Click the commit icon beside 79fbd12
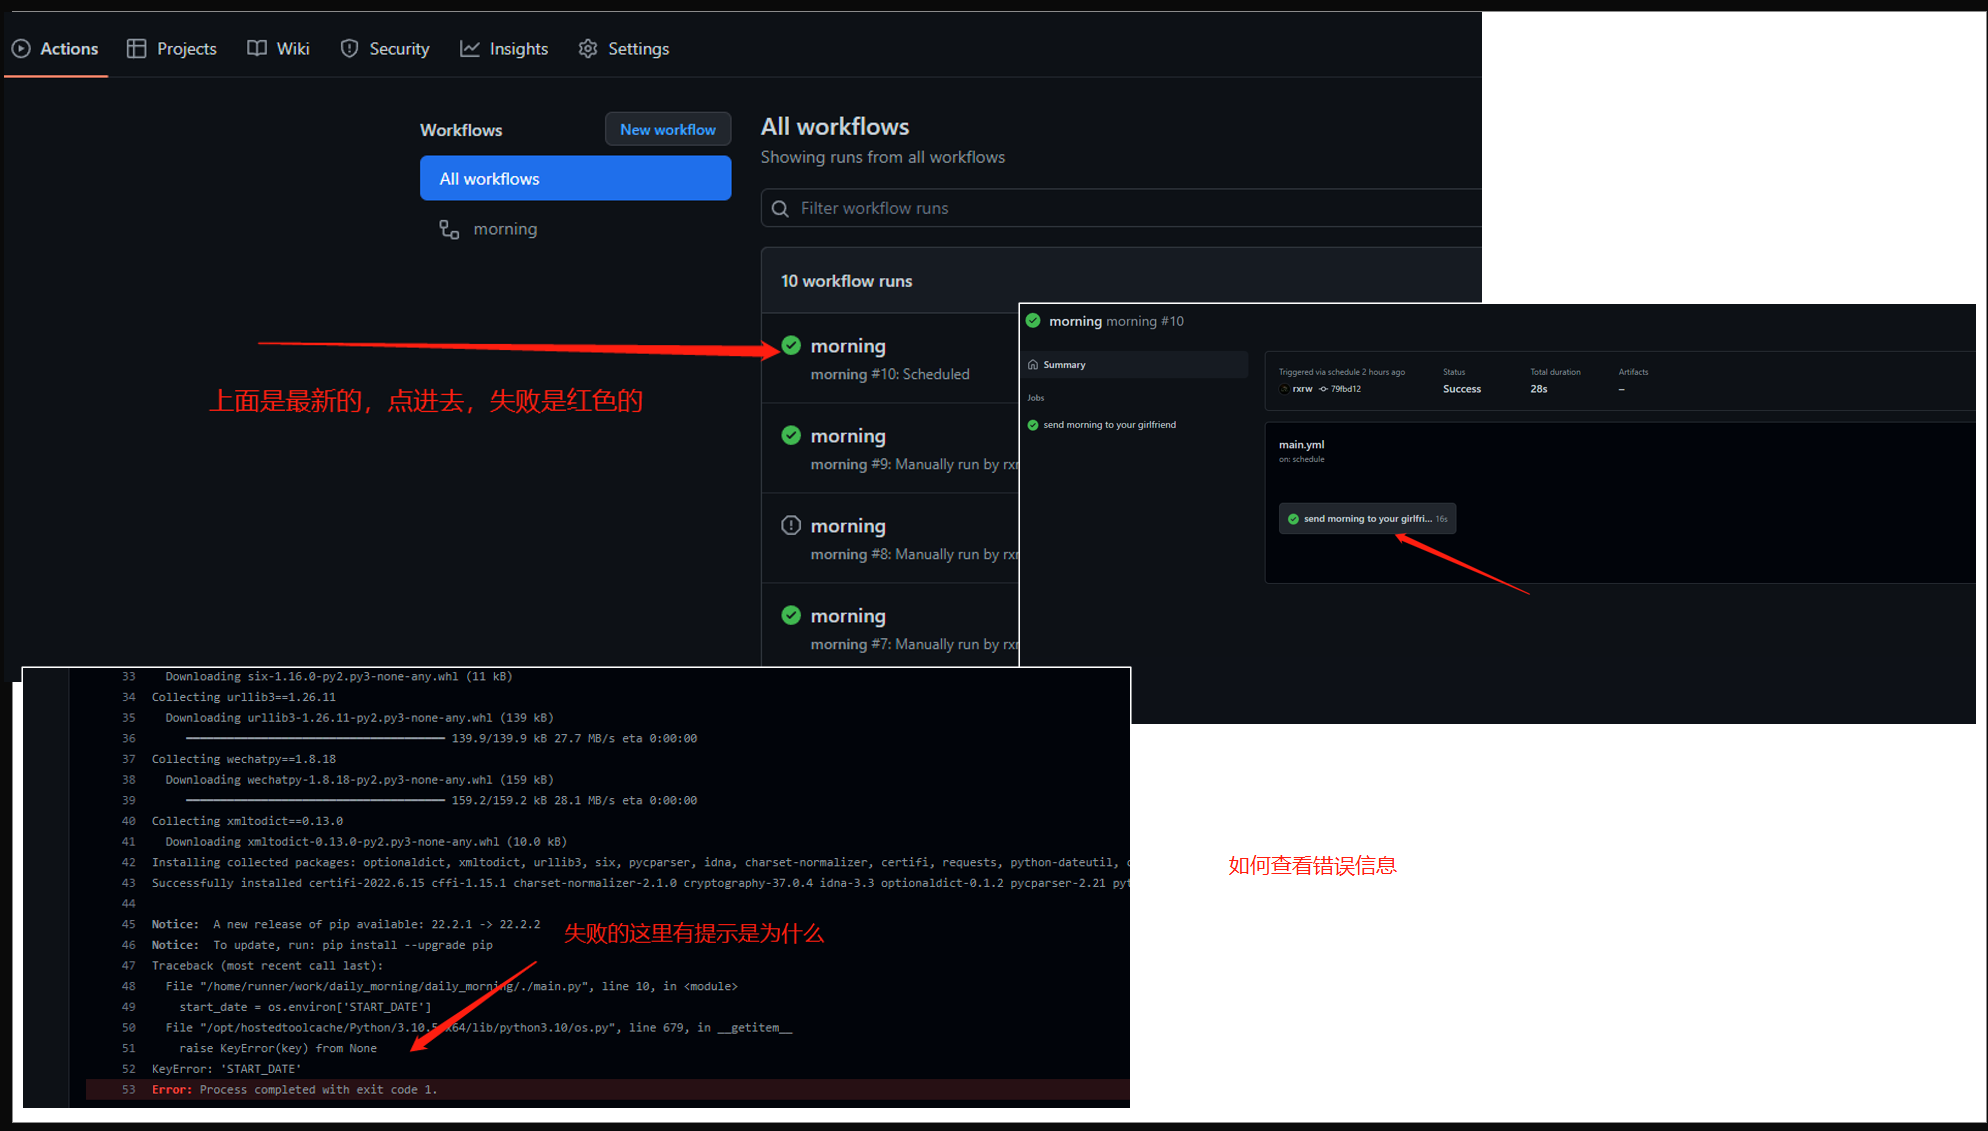The image size is (1988, 1131). [1322, 389]
